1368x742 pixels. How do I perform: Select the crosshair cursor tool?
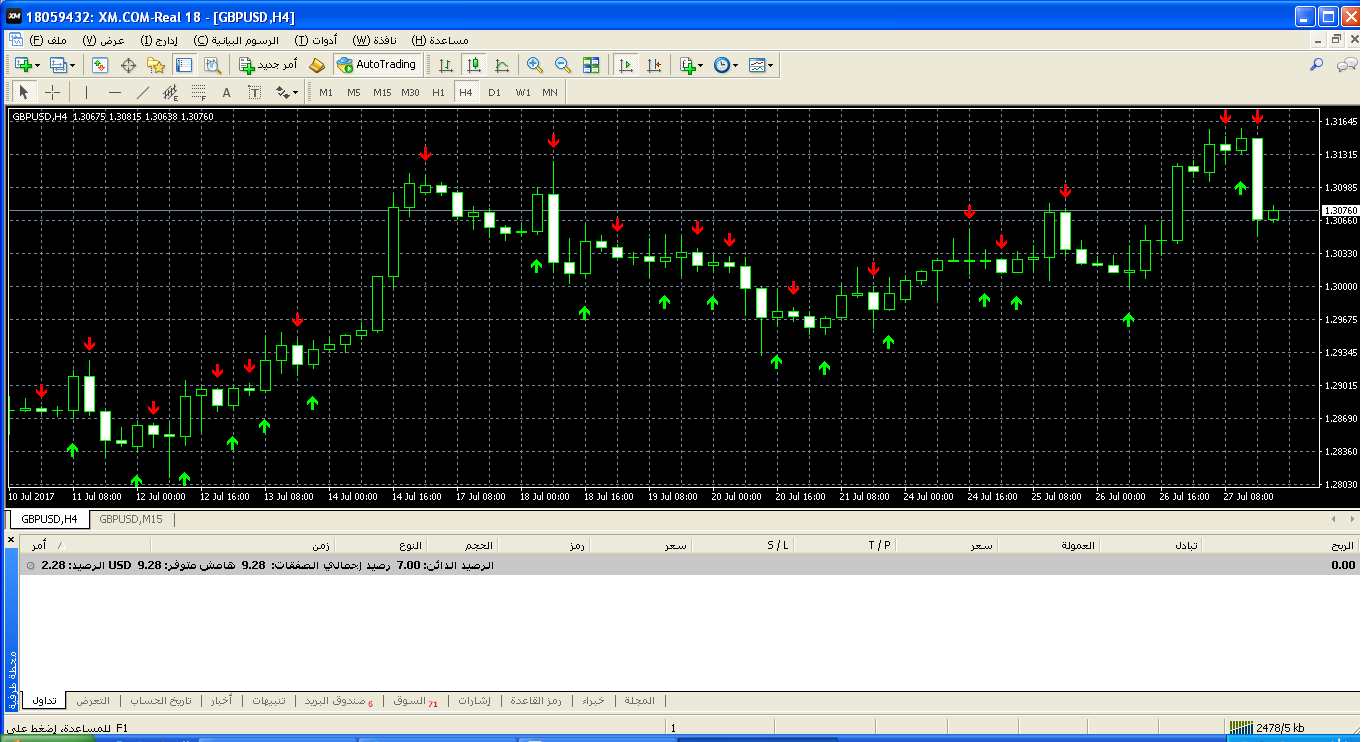click(x=53, y=92)
